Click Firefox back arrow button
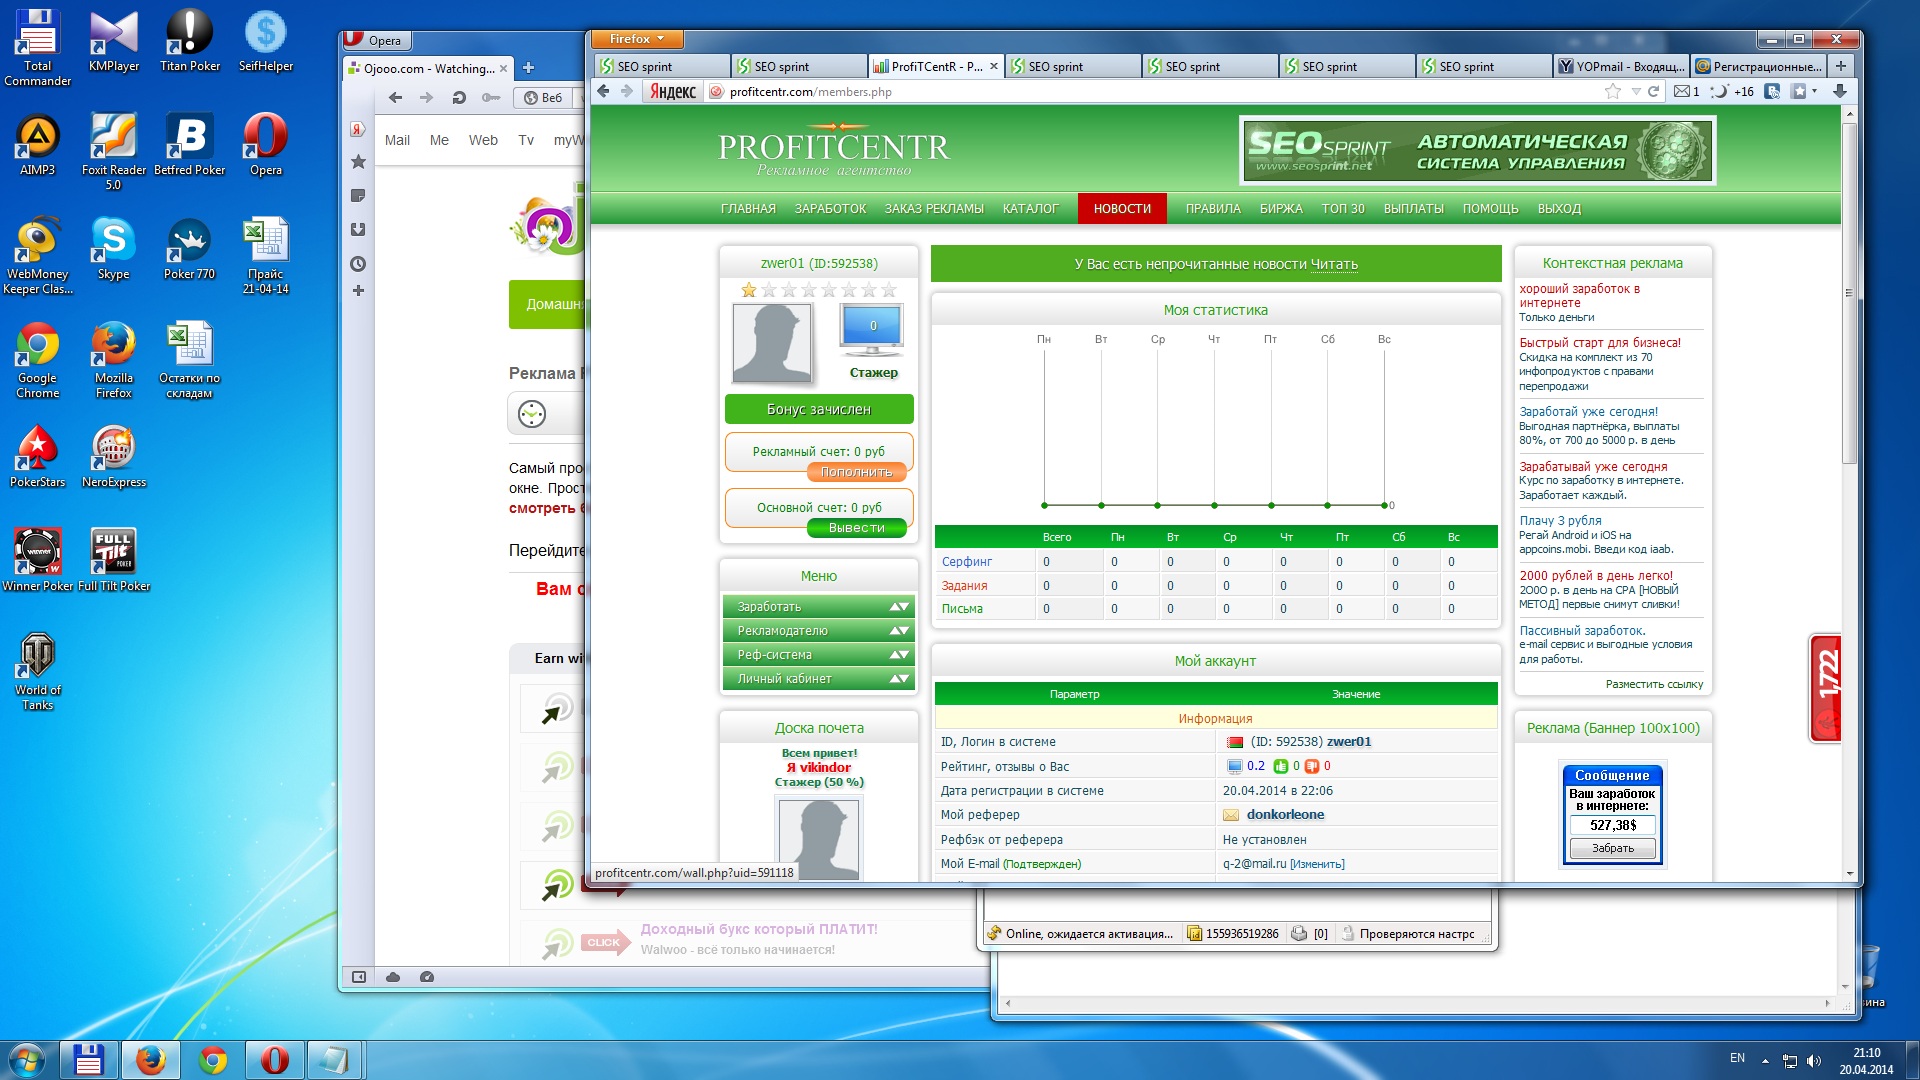 coord(603,91)
